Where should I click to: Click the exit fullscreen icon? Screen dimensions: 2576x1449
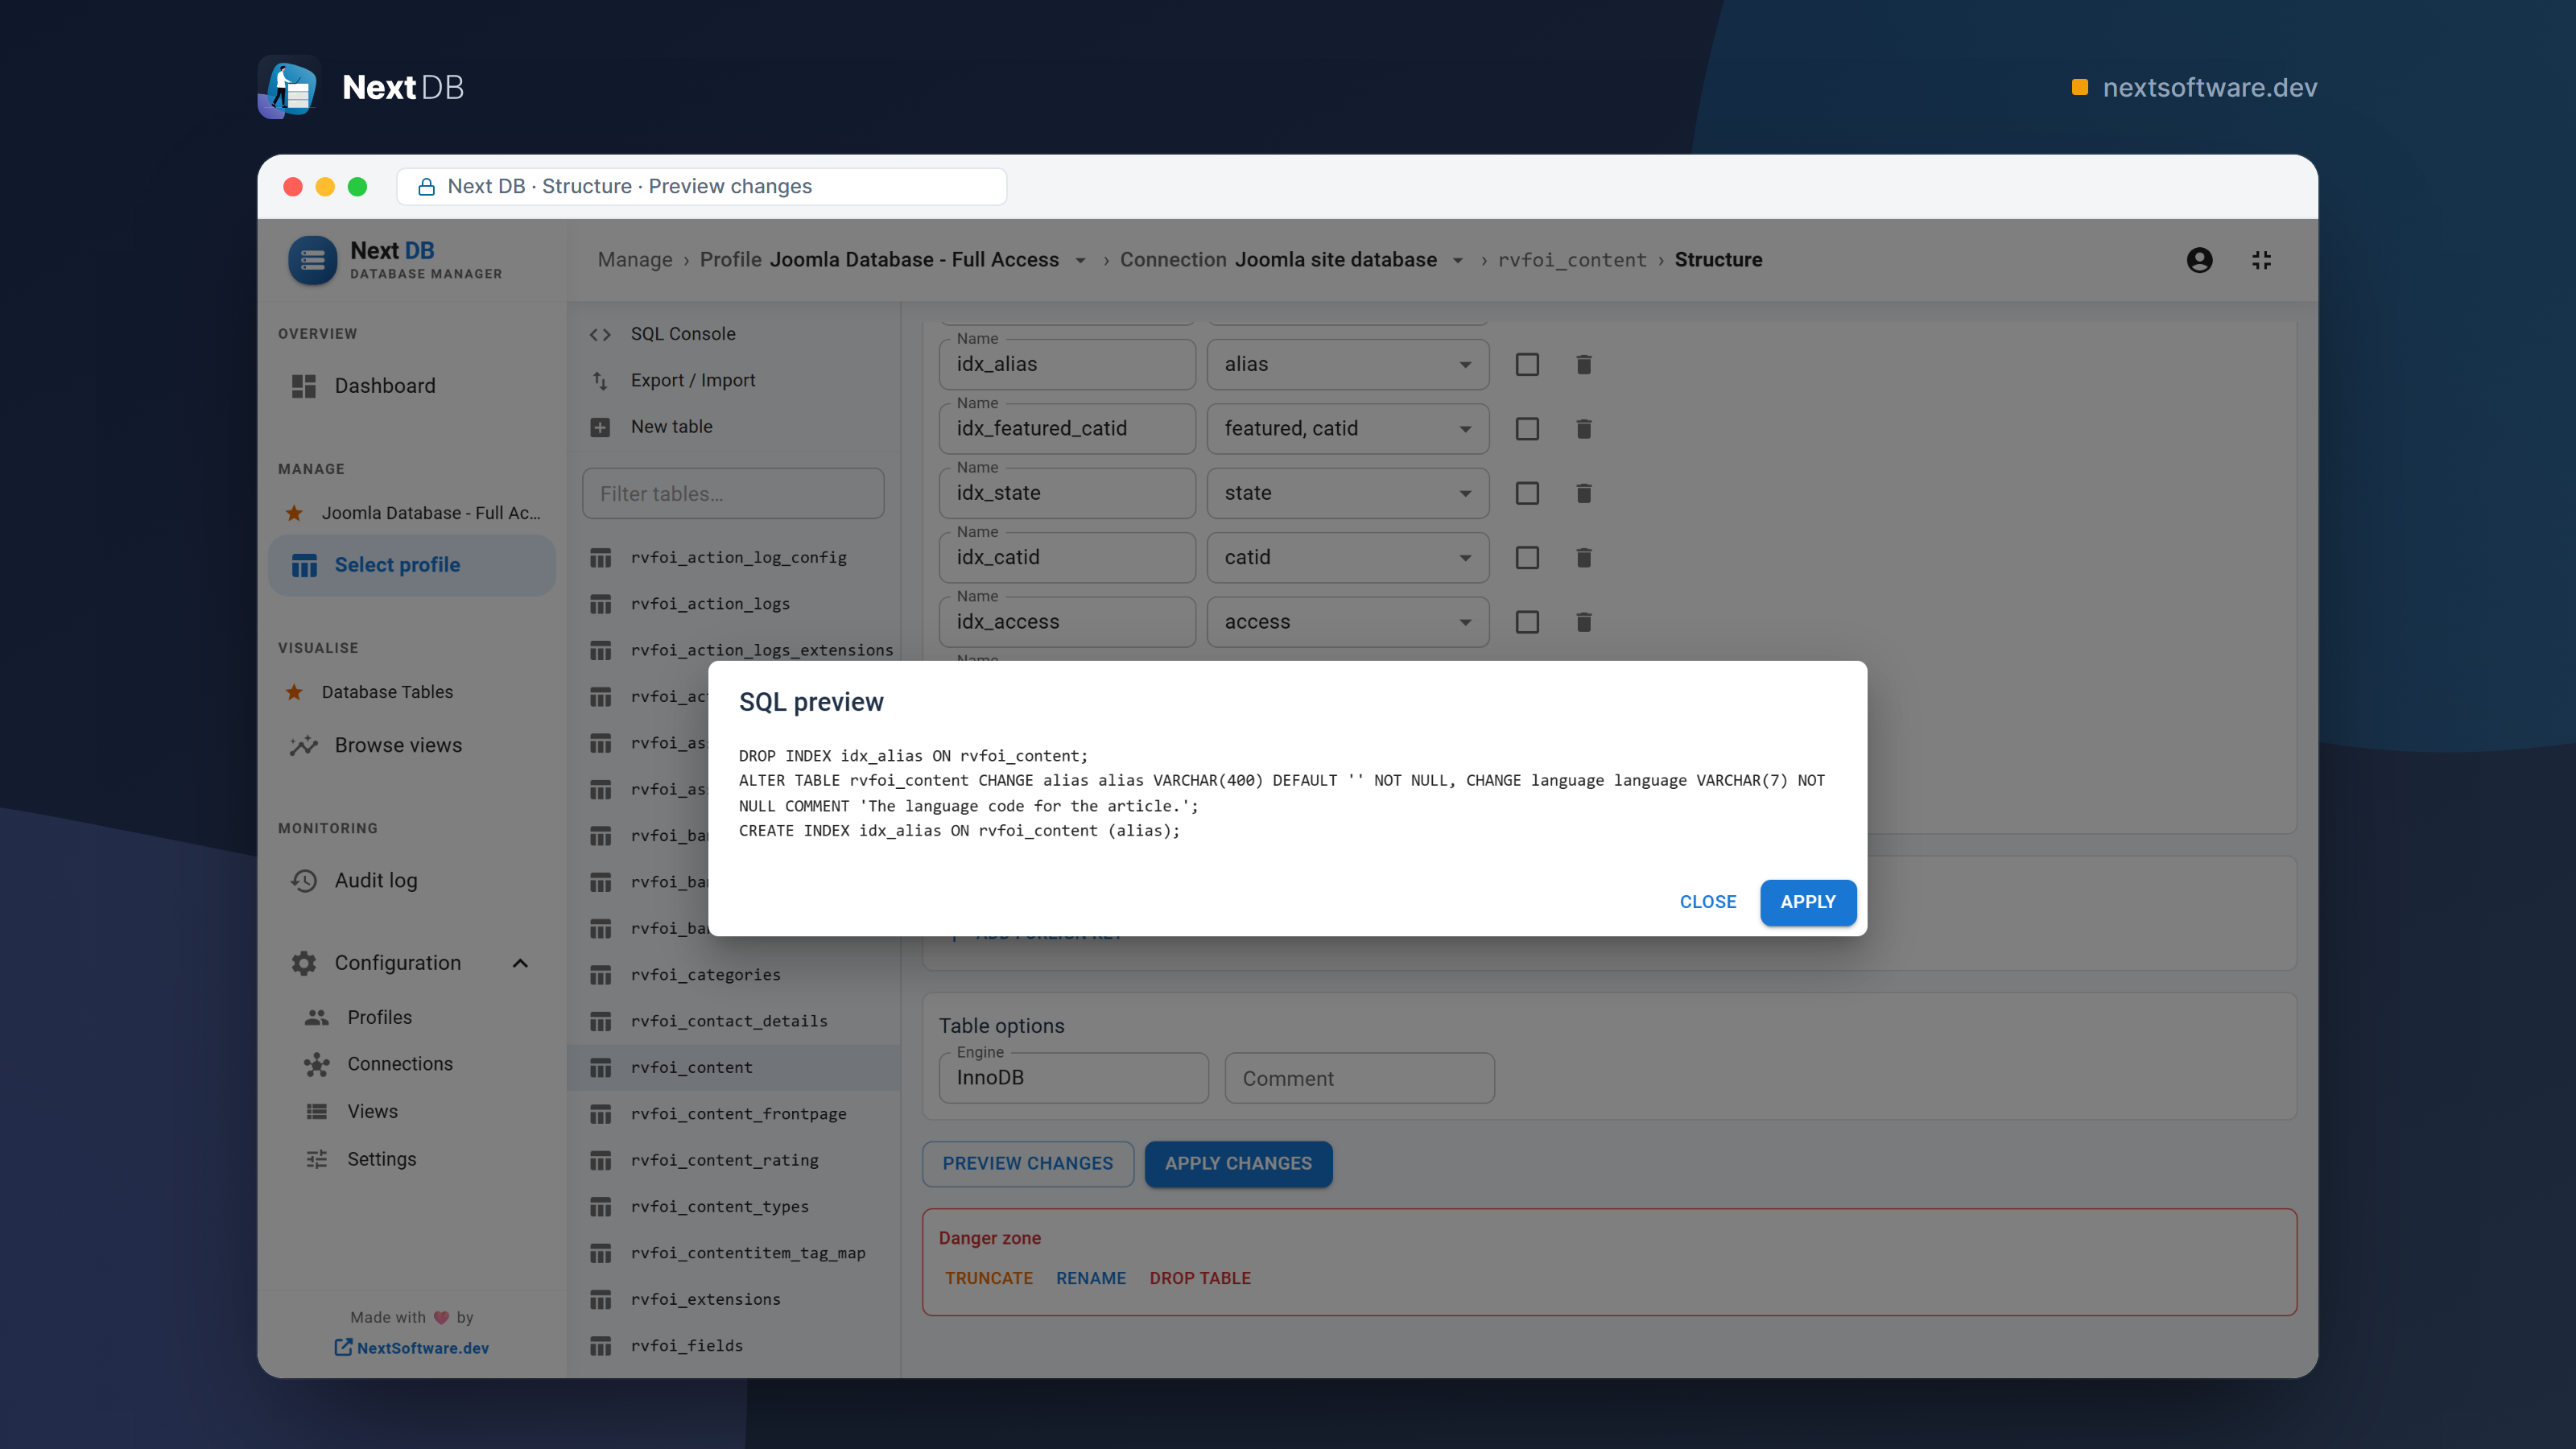(2262, 260)
